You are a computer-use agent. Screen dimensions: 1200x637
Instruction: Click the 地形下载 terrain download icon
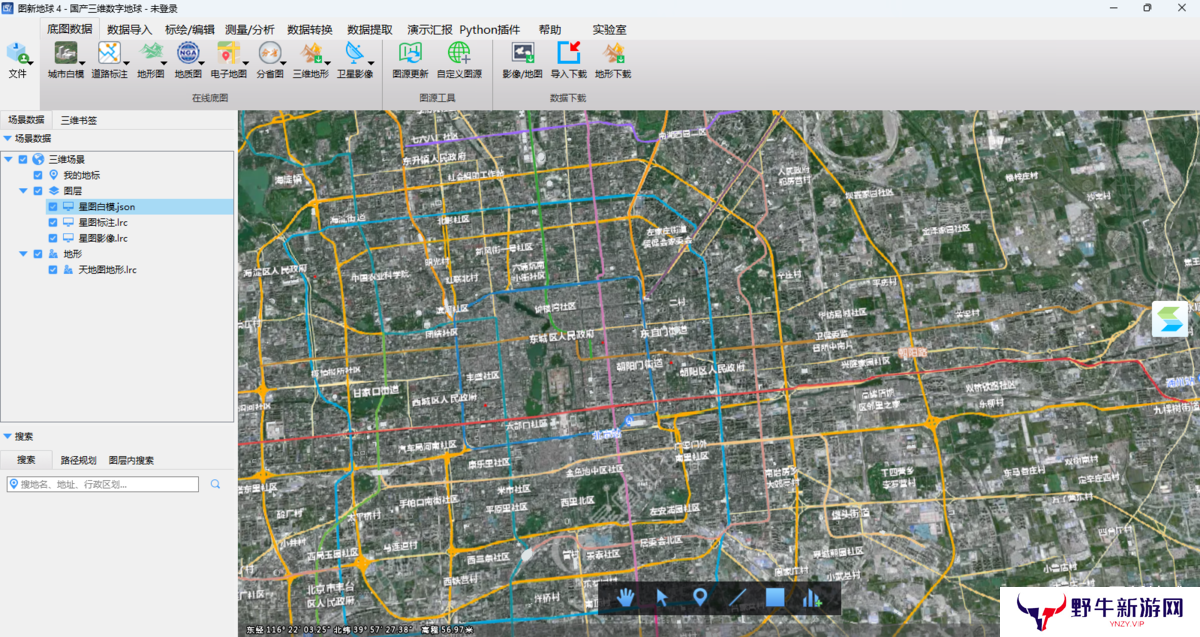click(x=613, y=53)
